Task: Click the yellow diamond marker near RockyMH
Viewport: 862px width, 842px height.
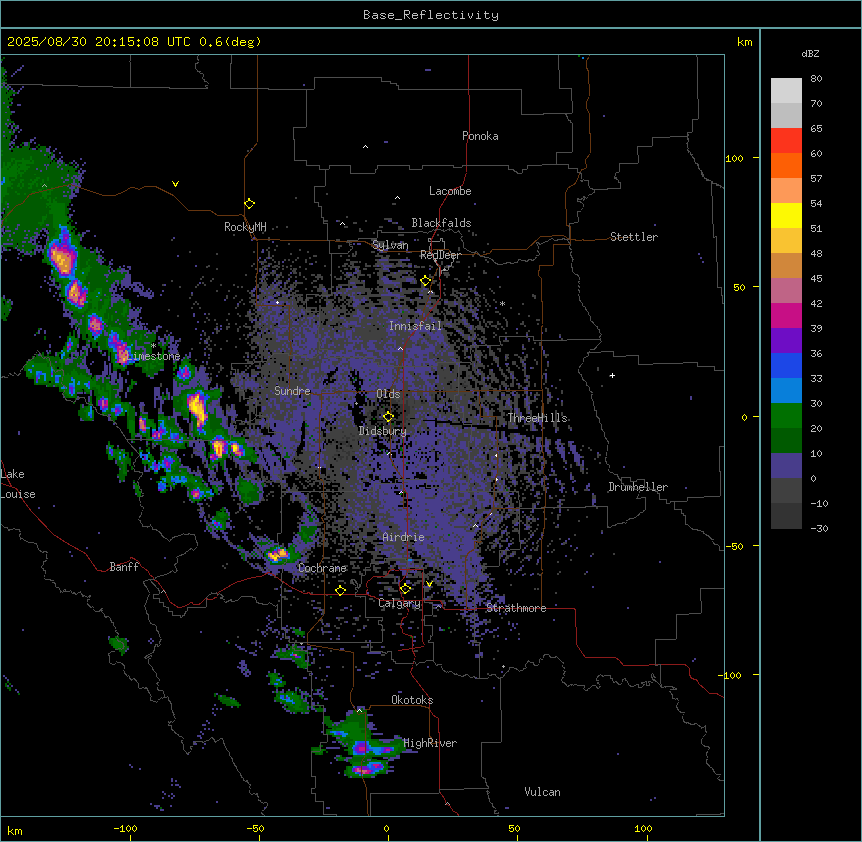Action: click(249, 204)
